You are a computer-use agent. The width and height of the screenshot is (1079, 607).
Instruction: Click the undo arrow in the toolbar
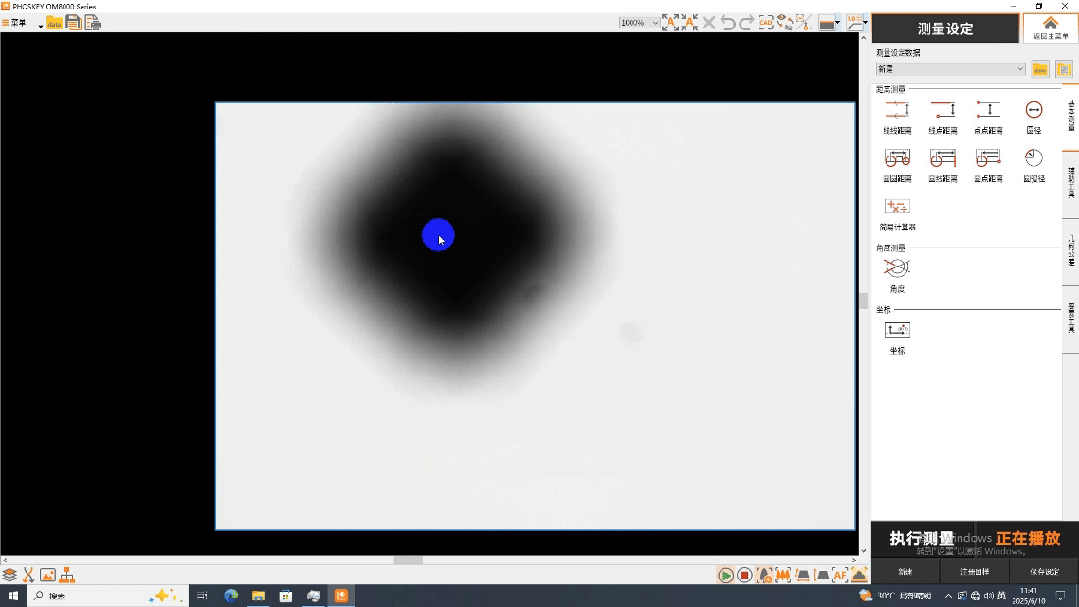728,22
